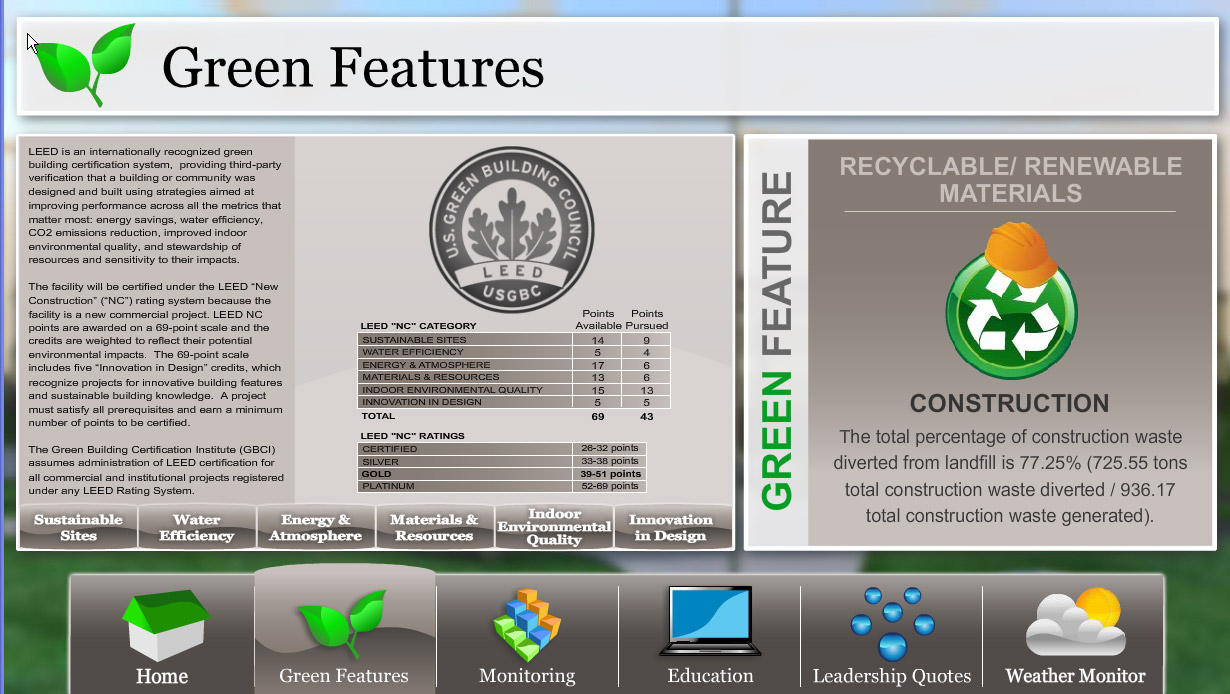Click total points available value 69

coord(598,415)
